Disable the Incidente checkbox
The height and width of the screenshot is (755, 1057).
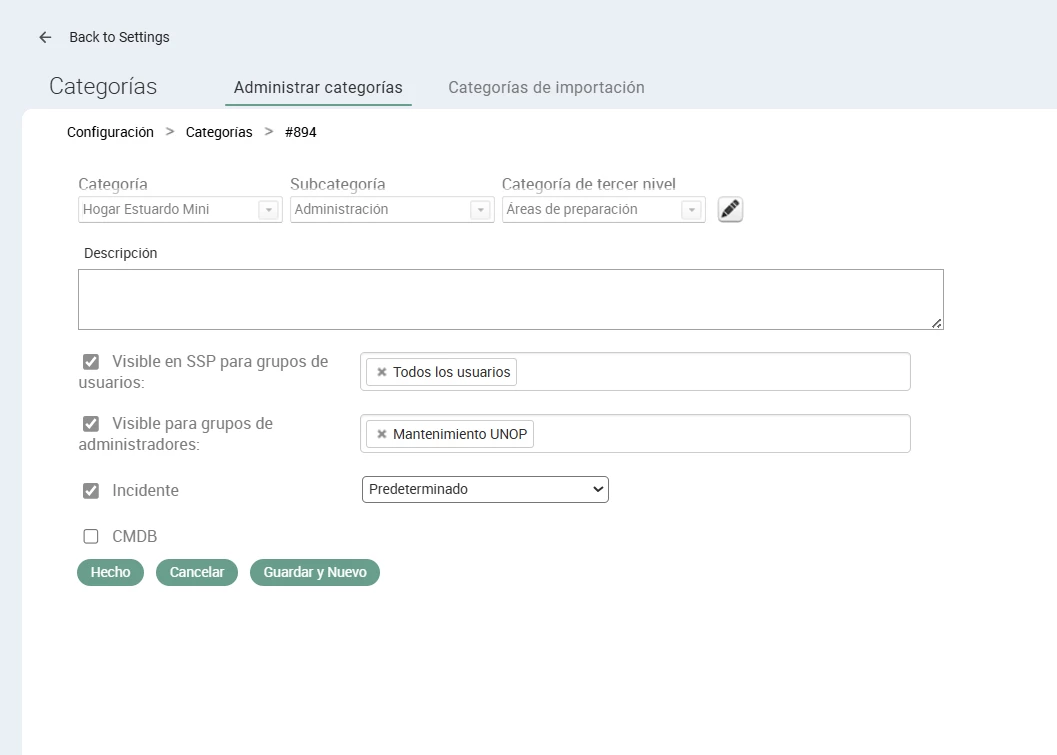pyautogui.click(x=91, y=491)
